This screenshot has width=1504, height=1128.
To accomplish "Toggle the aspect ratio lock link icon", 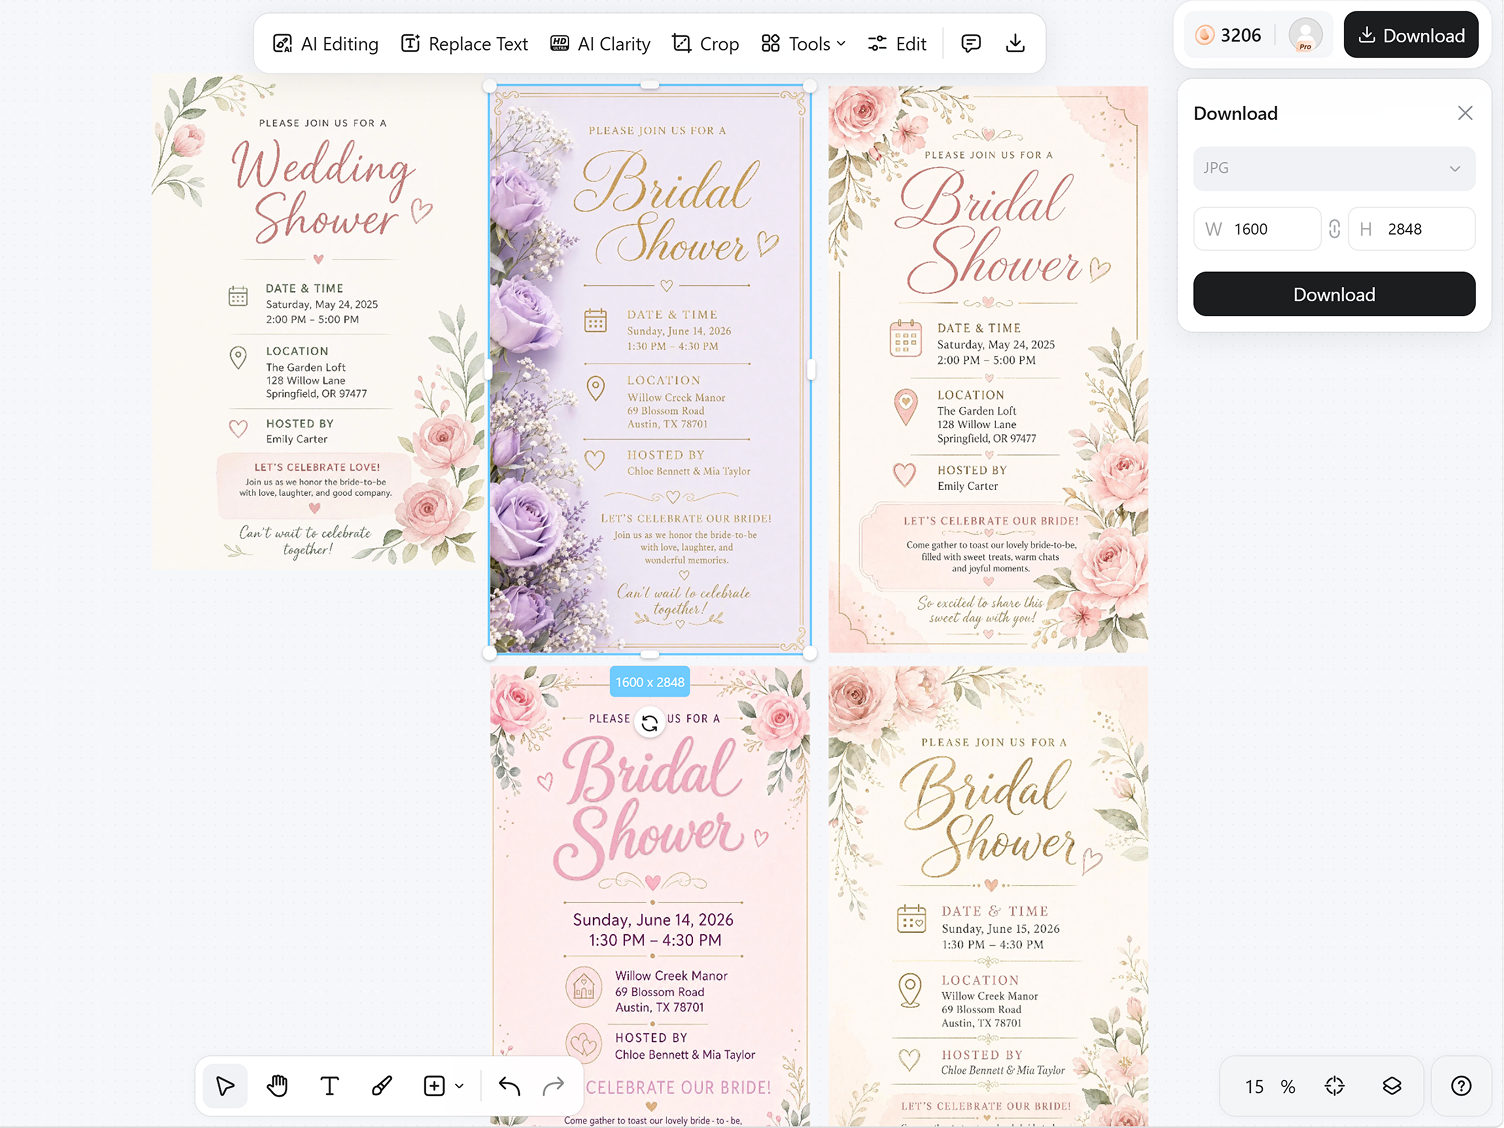I will pos(1334,229).
